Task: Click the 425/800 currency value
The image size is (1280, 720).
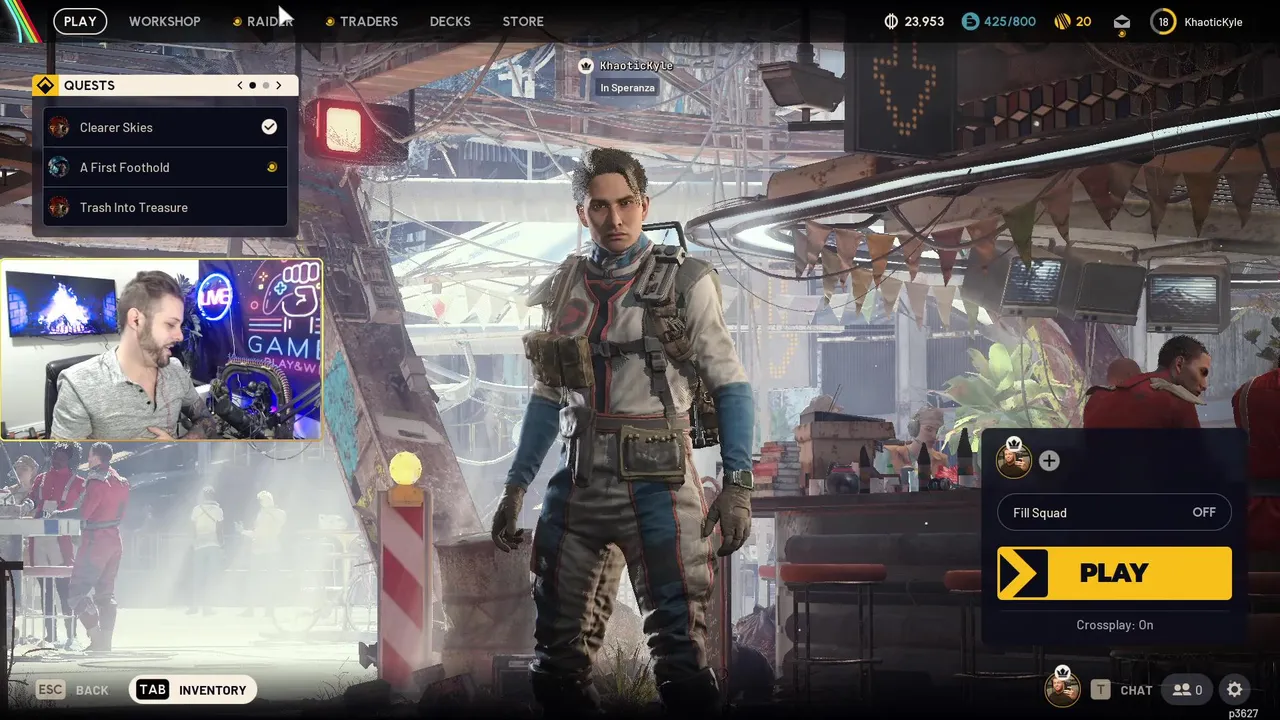Action: 1011,21
